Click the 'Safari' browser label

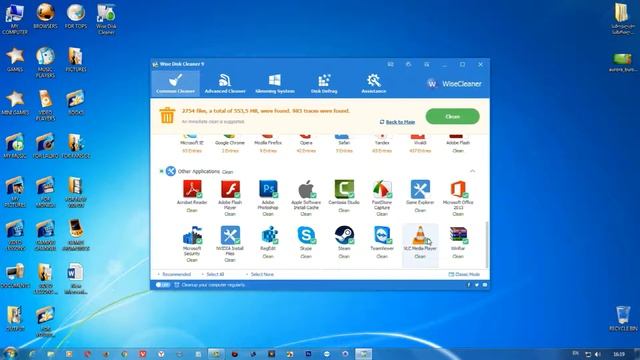(344, 143)
